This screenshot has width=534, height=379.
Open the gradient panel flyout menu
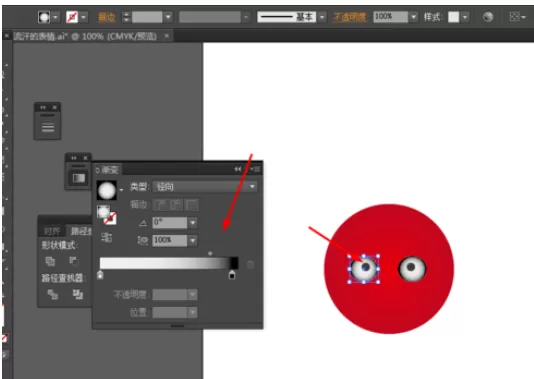pyautogui.click(x=255, y=169)
